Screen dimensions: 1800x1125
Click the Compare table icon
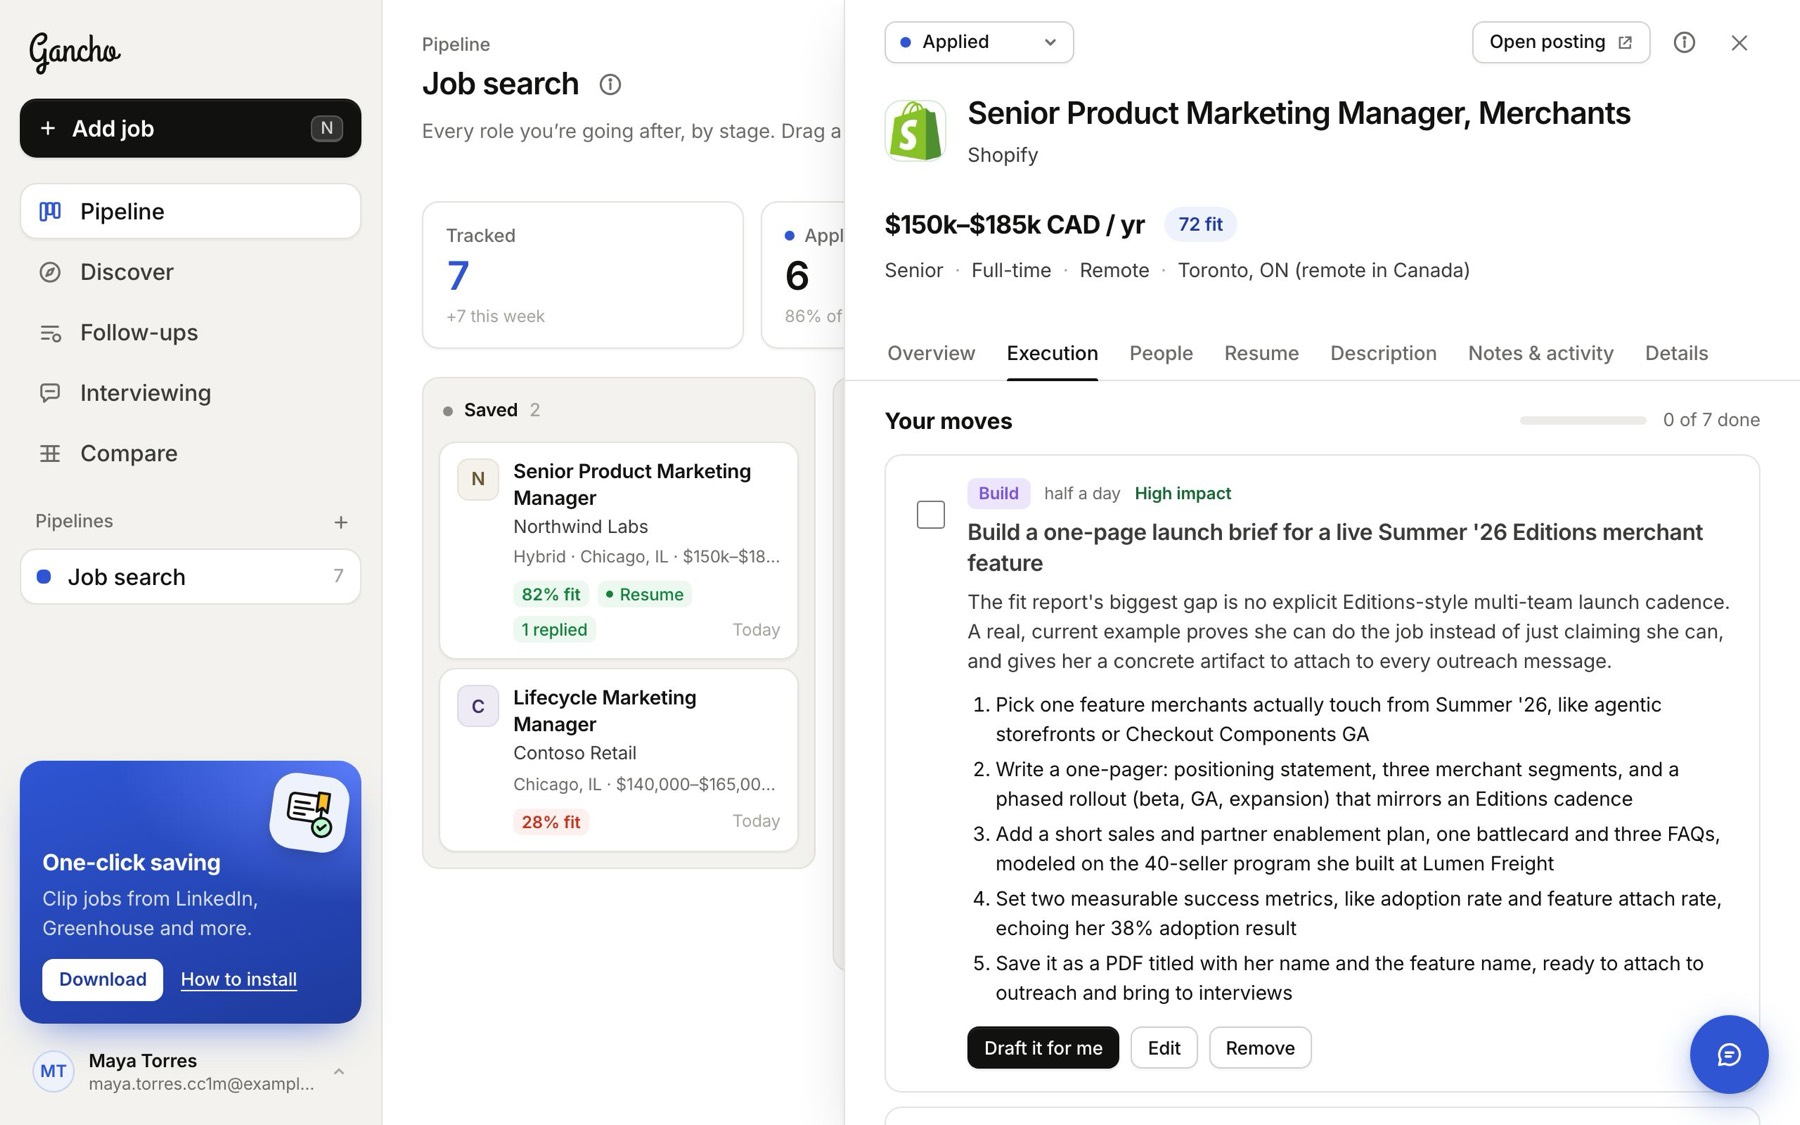(x=50, y=454)
